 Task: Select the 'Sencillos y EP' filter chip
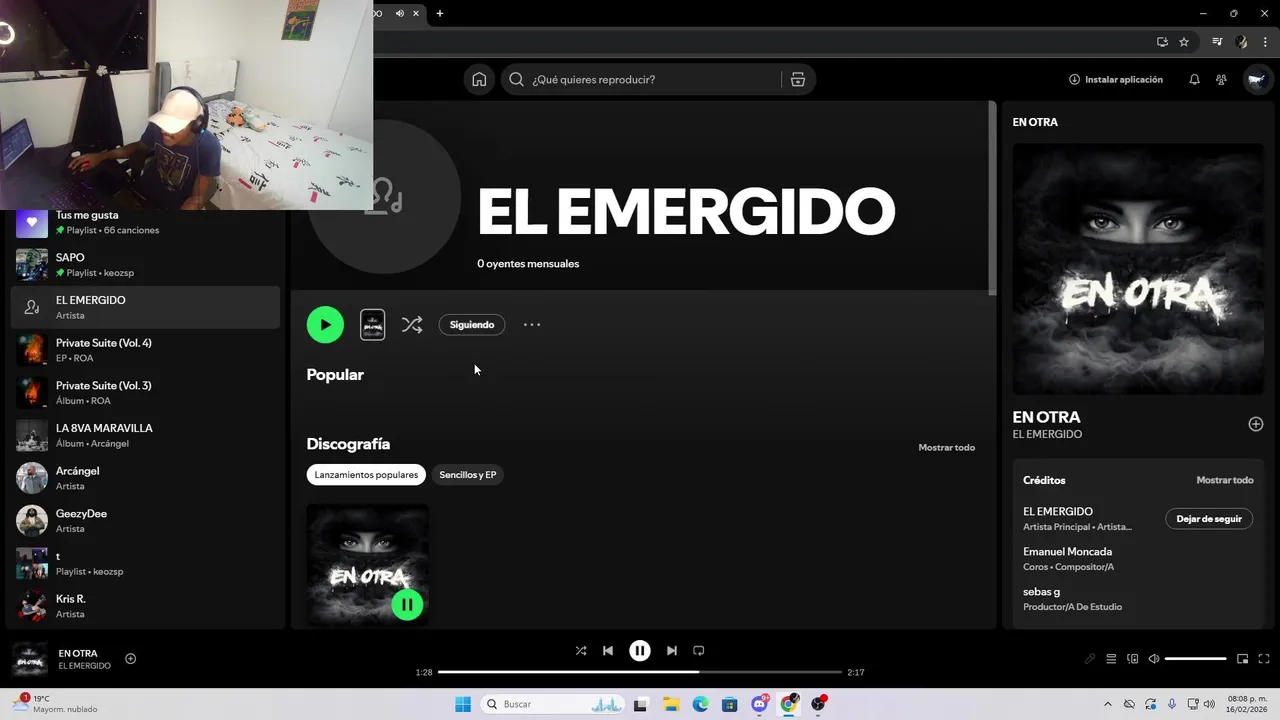click(x=468, y=475)
